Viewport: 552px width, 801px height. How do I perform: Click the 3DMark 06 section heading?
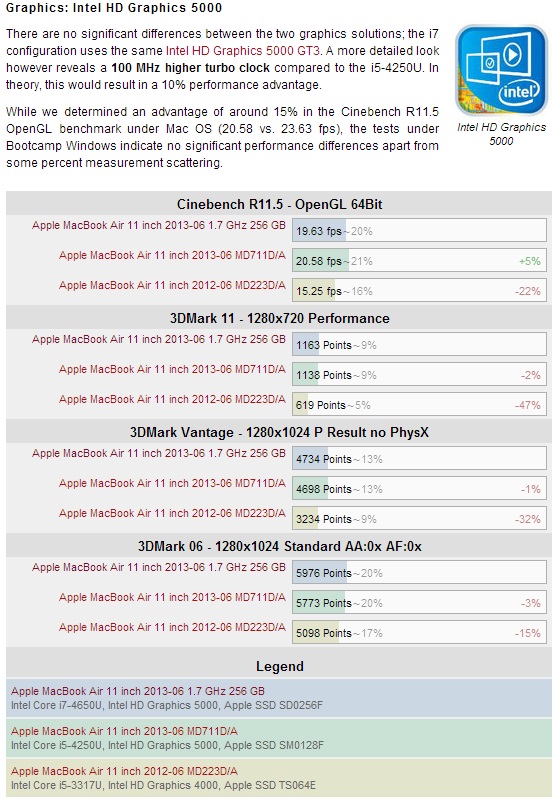click(279, 546)
